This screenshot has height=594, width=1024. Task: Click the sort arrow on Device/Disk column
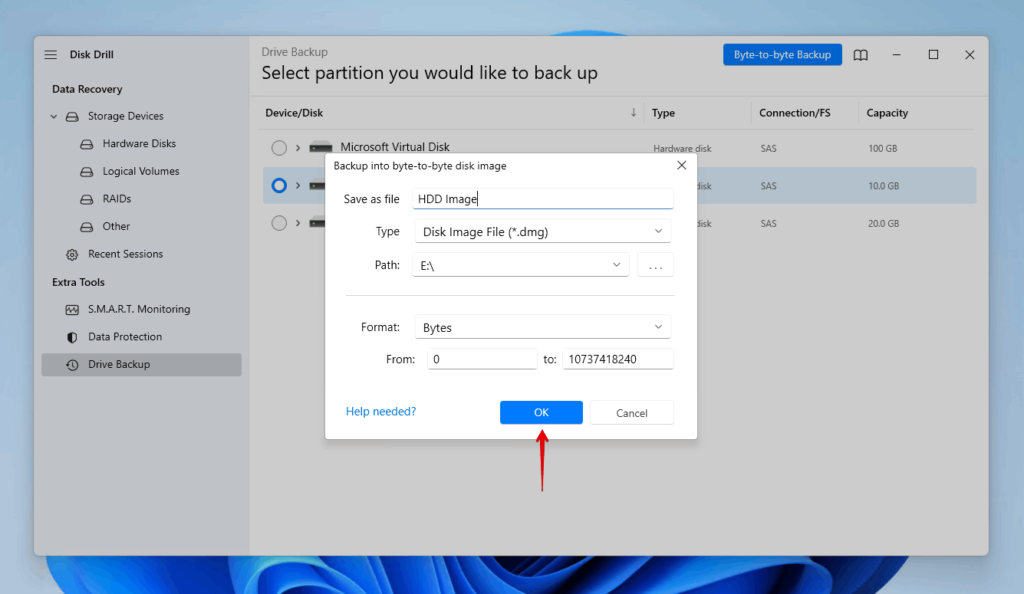pos(633,113)
